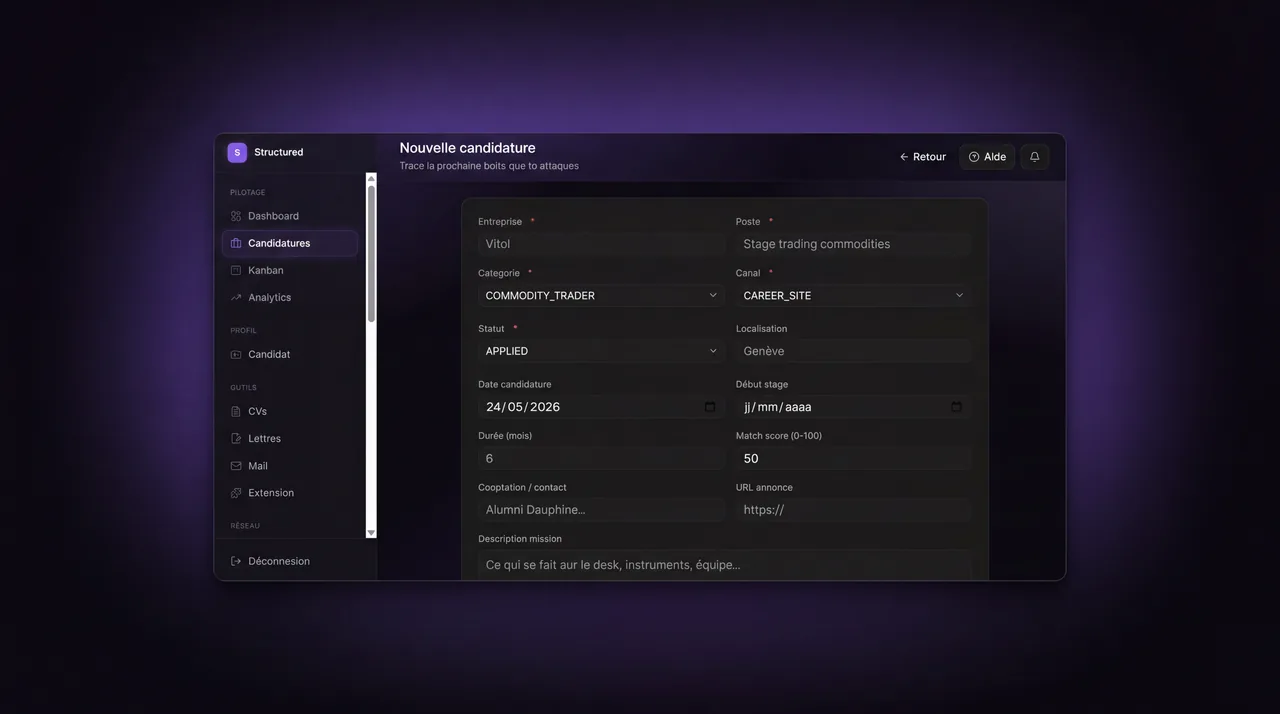Open the Date candidature calendar picker

pyautogui.click(x=710, y=407)
